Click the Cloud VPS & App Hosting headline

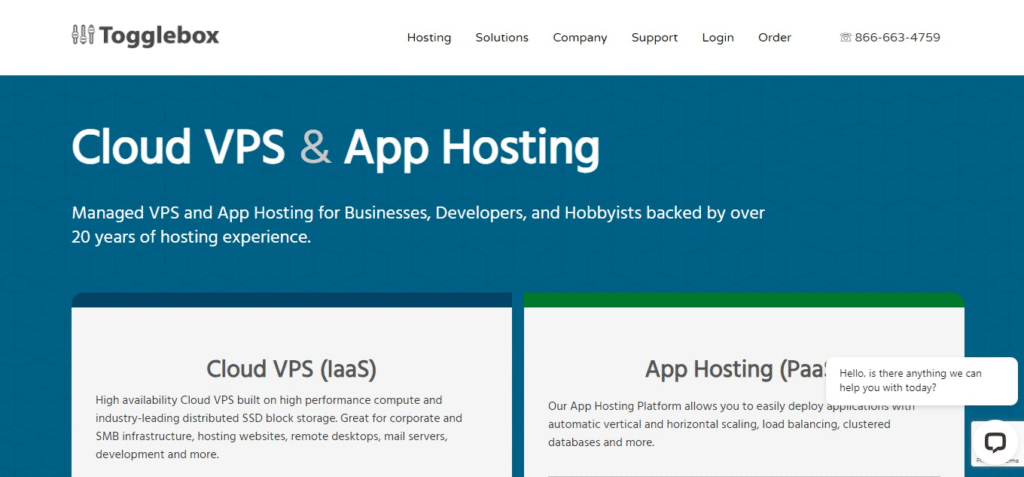click(335, 148)
